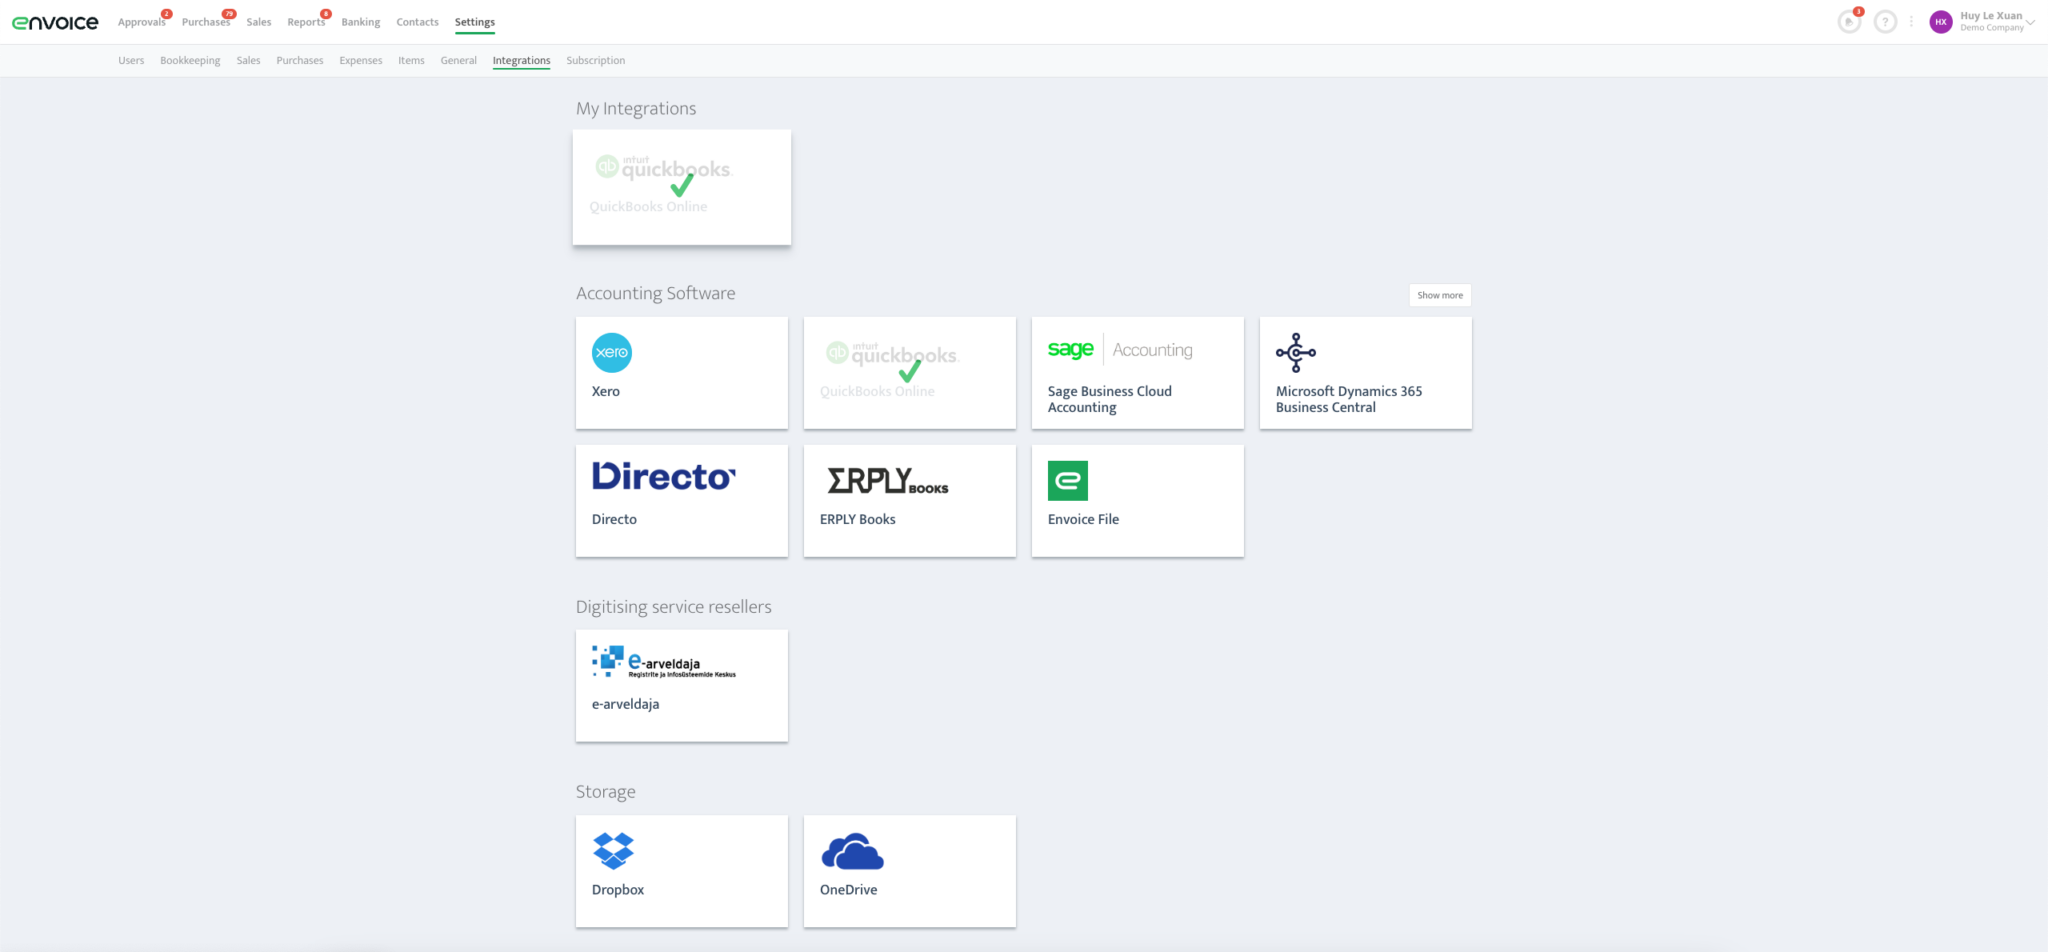Open the OneDrive storage integration

tap(909, 868)
